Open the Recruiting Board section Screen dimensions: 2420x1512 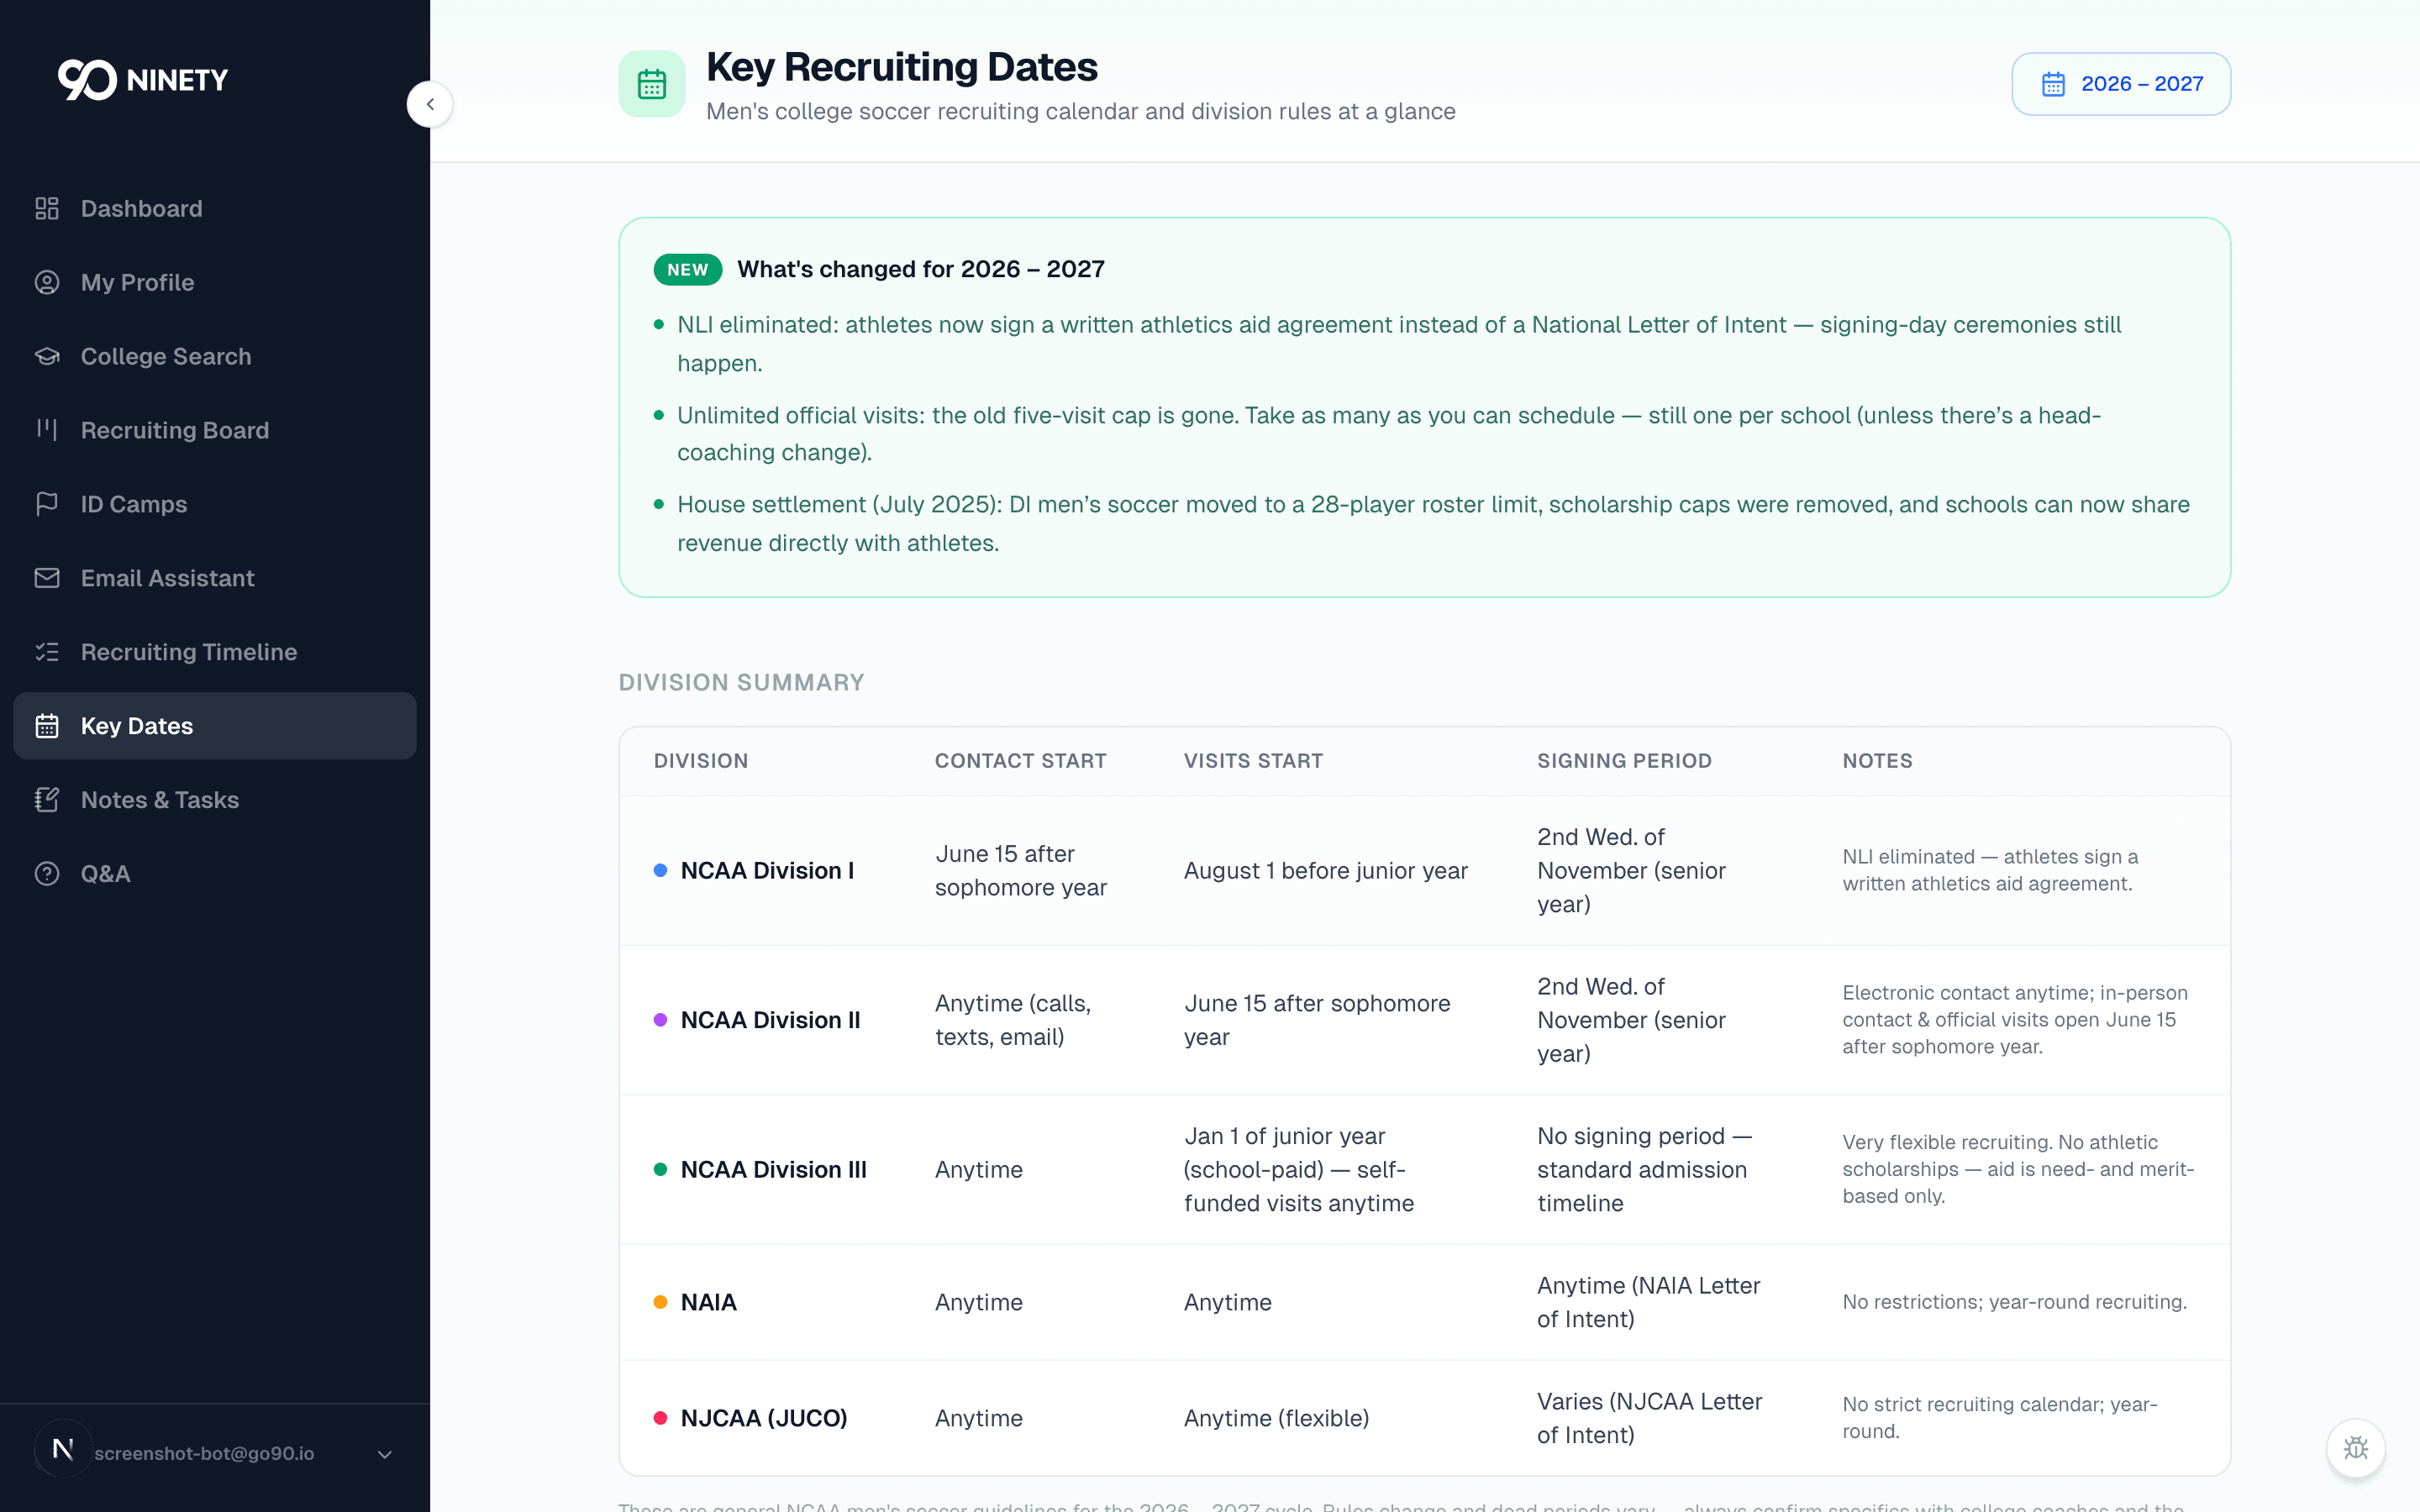tap(215, 430)
